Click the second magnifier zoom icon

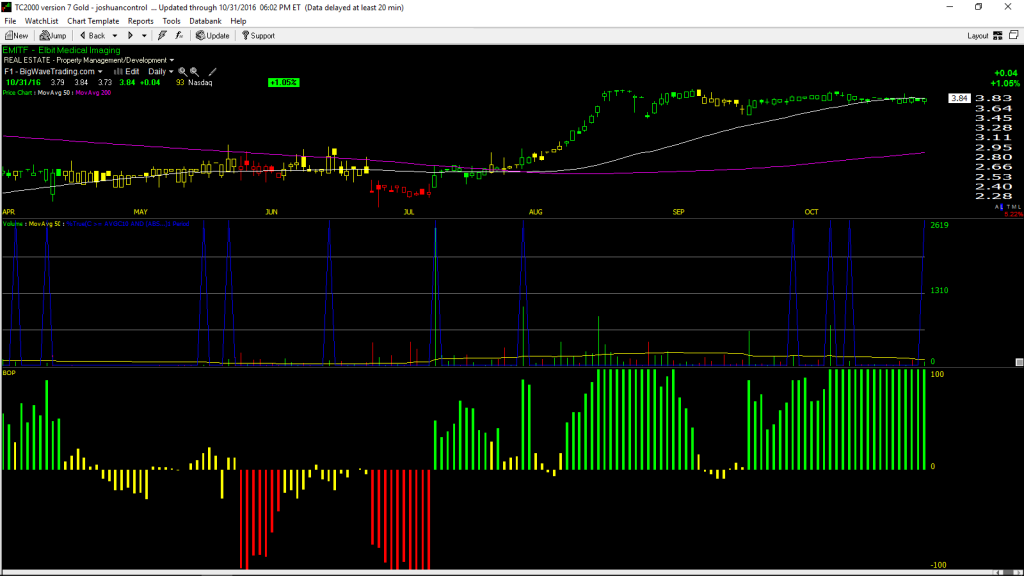pos(195,72)
